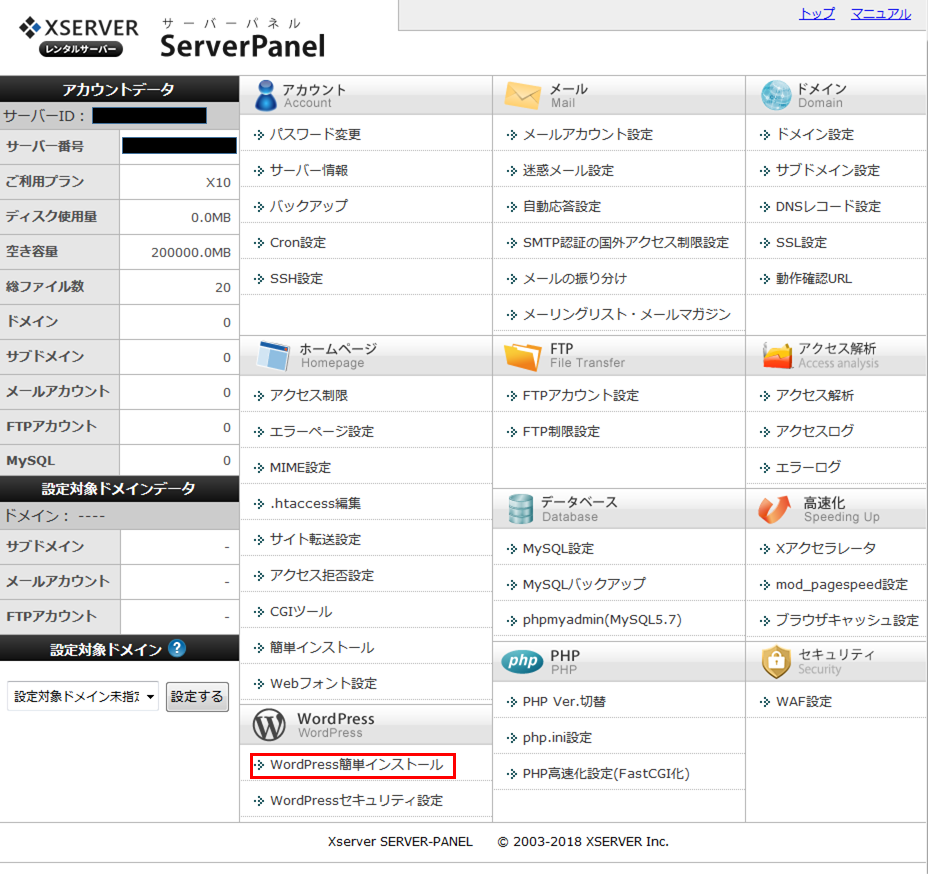Open MySQLバックアップ
Screen dimensions: 928x874
(584, 584)
